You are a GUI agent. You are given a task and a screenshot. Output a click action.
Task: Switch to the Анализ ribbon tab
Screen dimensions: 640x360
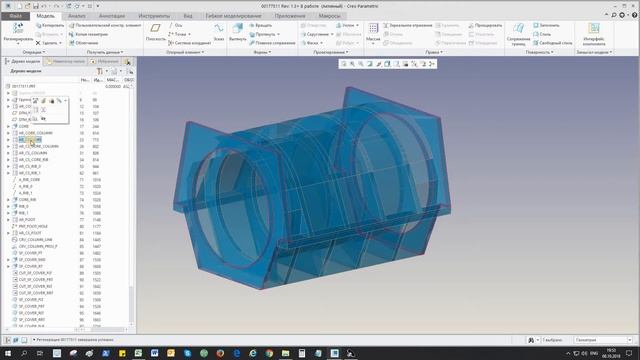(77, 16)
